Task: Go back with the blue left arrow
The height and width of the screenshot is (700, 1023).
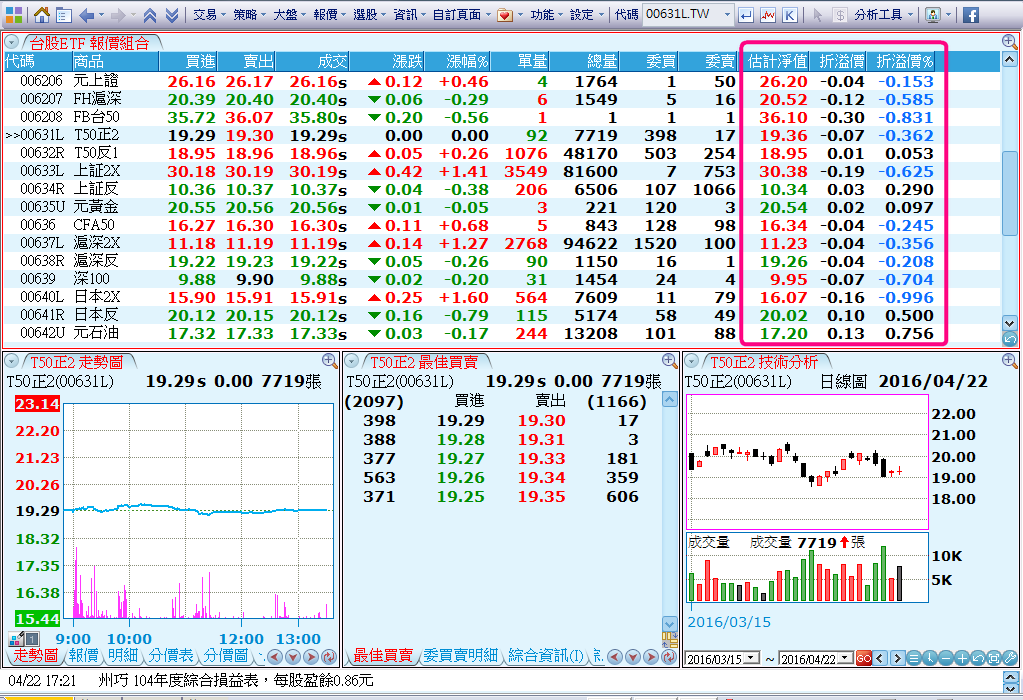Action: coord(86,15)
